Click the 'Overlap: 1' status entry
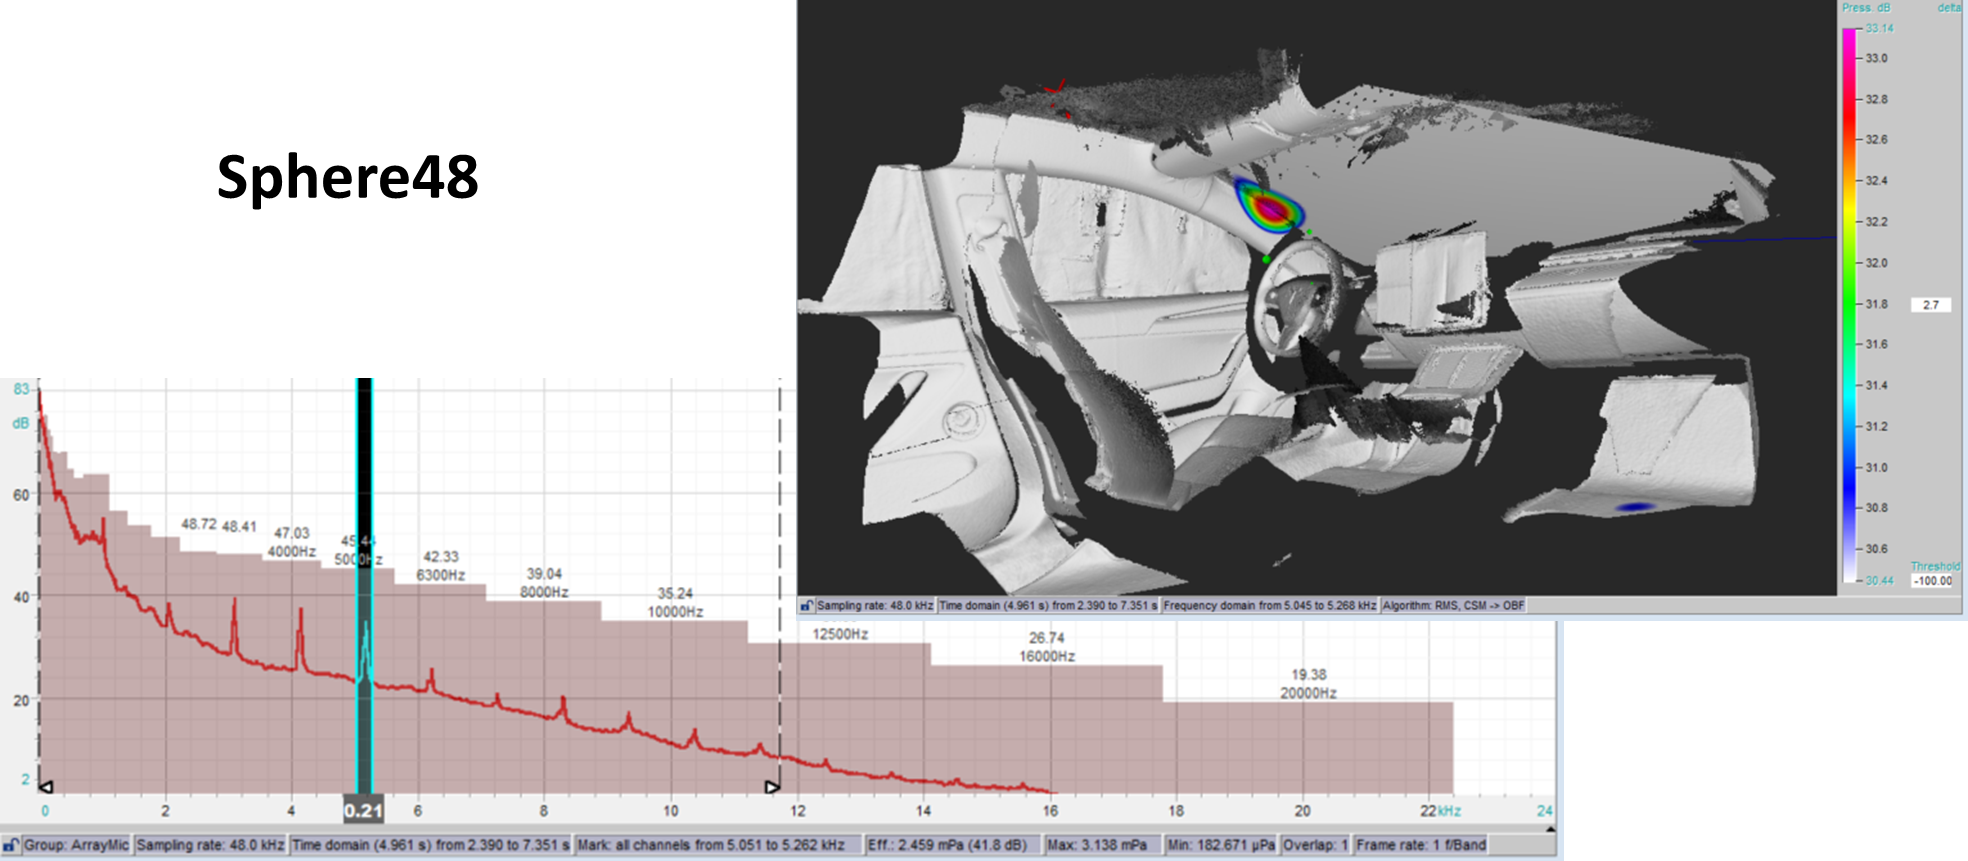The image size is (1968, 861). [1315, 845]
